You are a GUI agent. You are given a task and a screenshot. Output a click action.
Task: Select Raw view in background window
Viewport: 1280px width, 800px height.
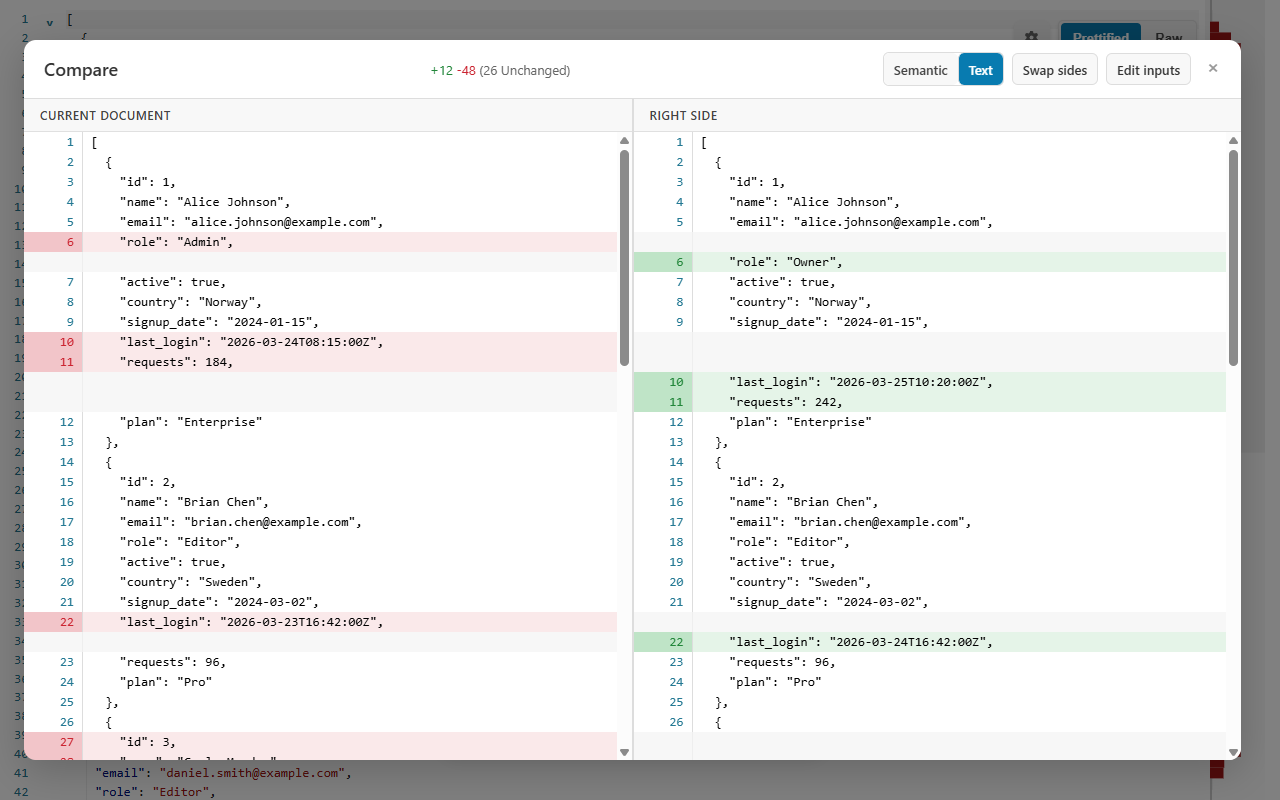pos(1169,34)
